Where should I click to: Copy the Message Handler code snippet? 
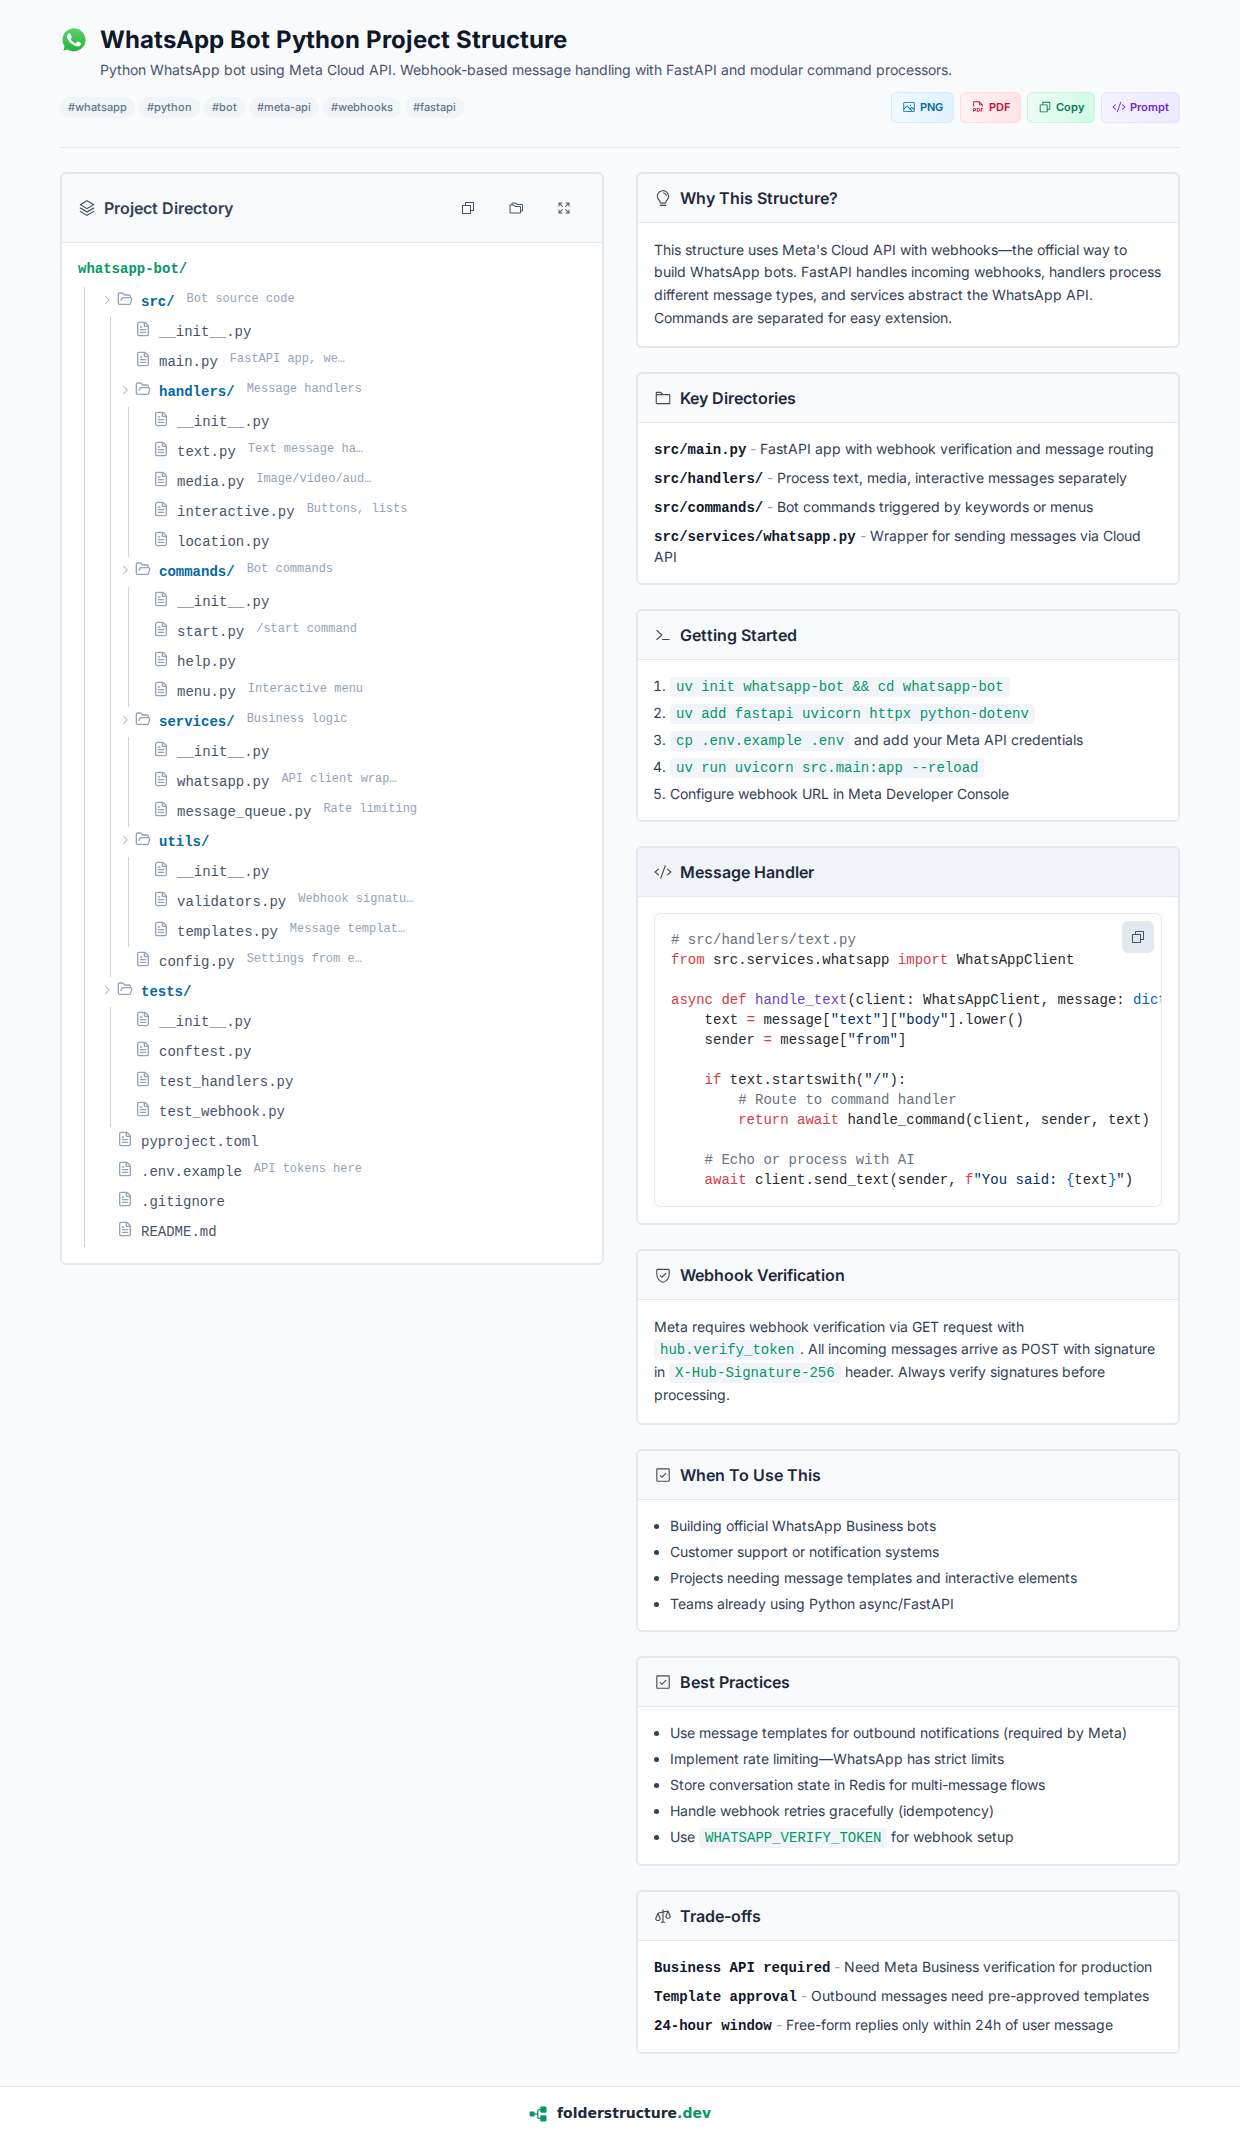coord(1137,937)
